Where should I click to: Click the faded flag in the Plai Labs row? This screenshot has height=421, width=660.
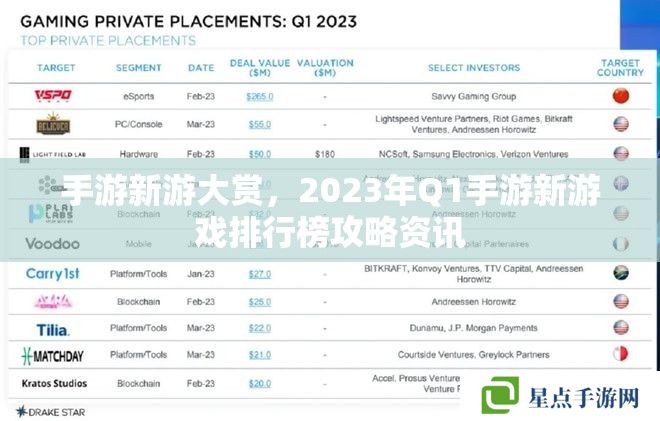coord(621,213)
